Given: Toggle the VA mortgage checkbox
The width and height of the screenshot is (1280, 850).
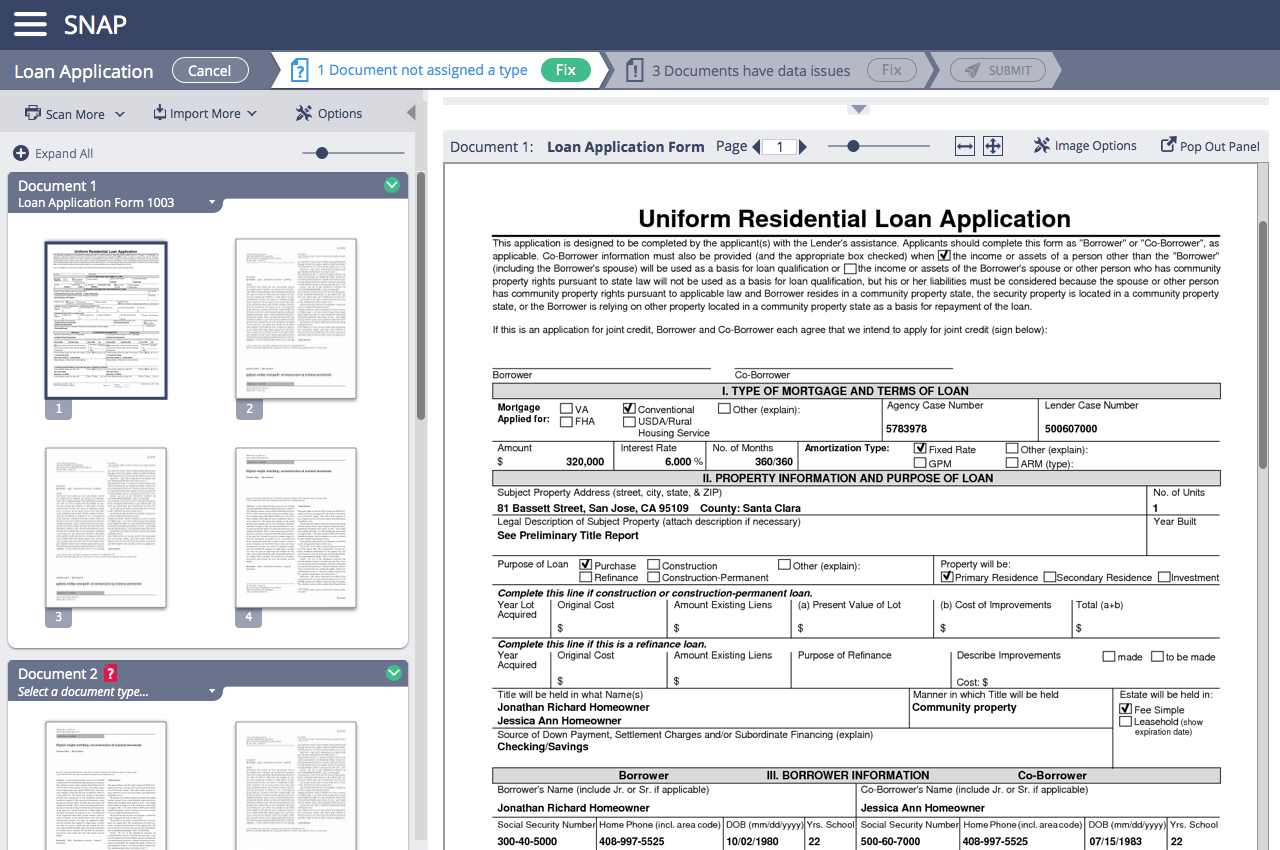Looking at the screenshot, I should (x=567, y=409).
